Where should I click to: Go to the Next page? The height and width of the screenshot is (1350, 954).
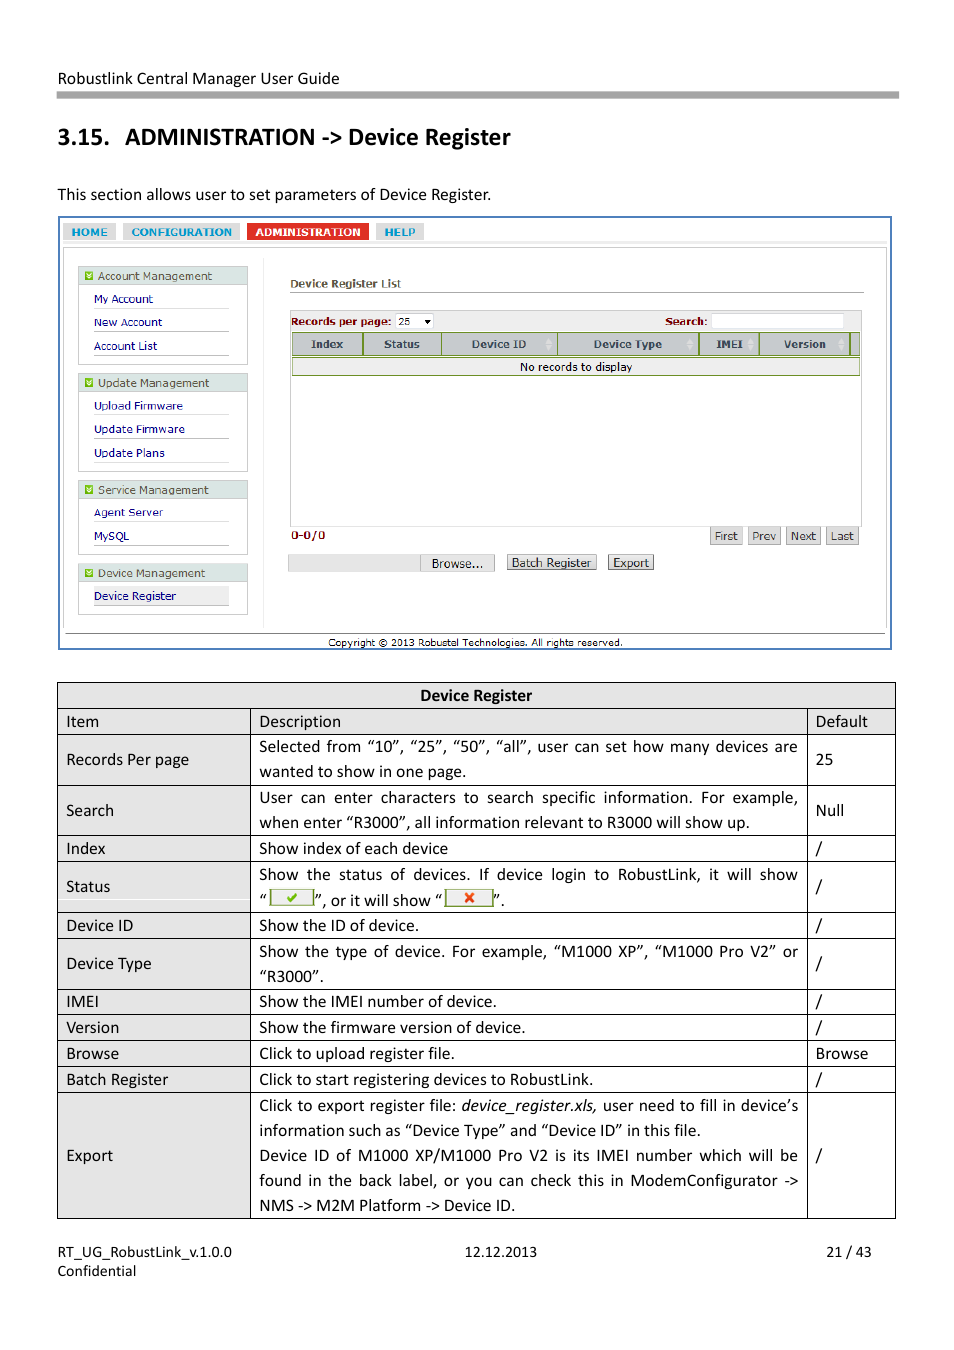(803, 536)
